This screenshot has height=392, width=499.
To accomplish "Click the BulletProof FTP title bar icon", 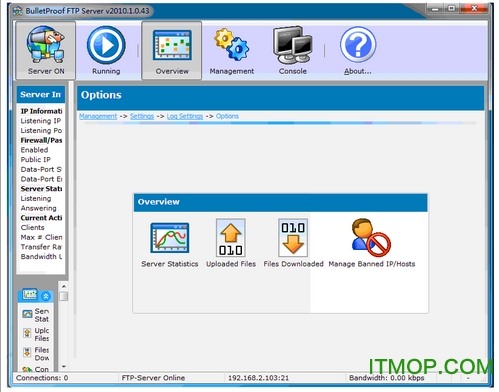I will pos(18,11).
